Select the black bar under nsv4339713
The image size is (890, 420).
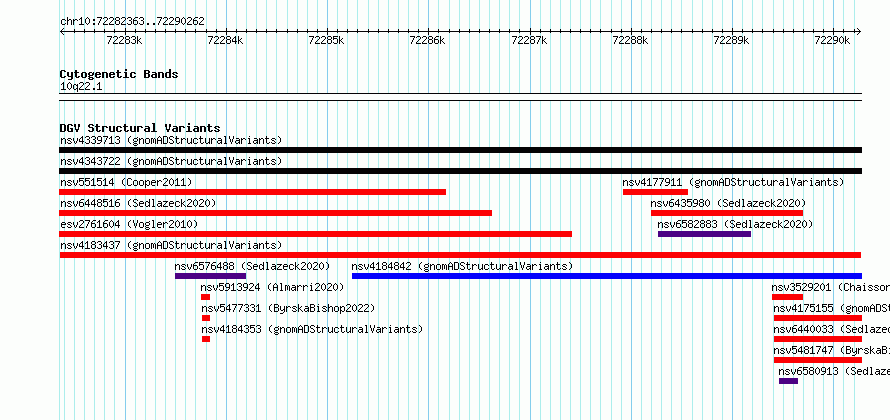pyautogui.click(x=460, y=150)
